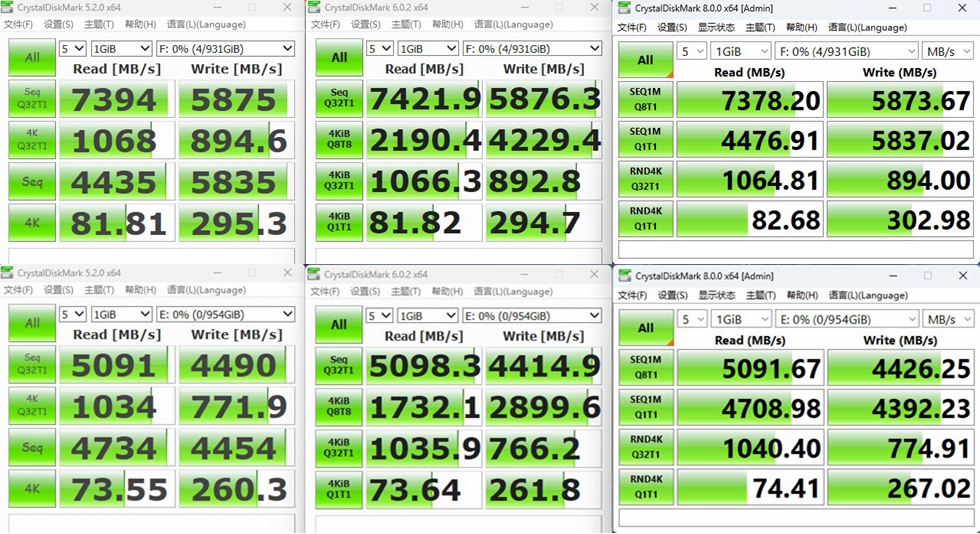This screenshot has width=980, height=534.
Task: Open 1GiB size dropdown in top 5.2.0 window
Action: click(x=121, y=49)
